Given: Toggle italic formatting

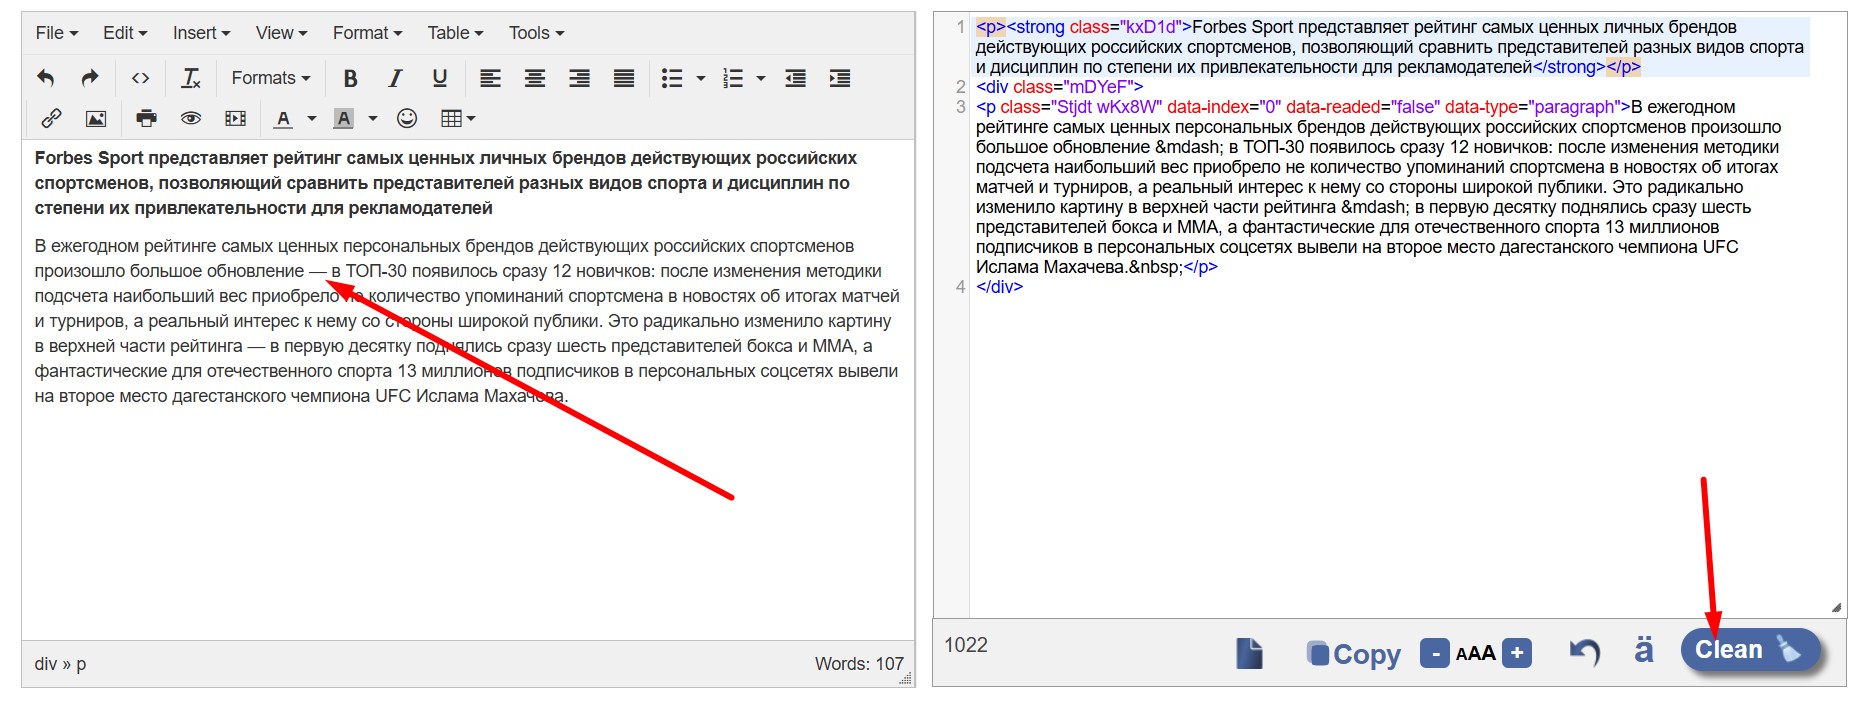Looking at the screenshot, I should click(x=395, y=78).
